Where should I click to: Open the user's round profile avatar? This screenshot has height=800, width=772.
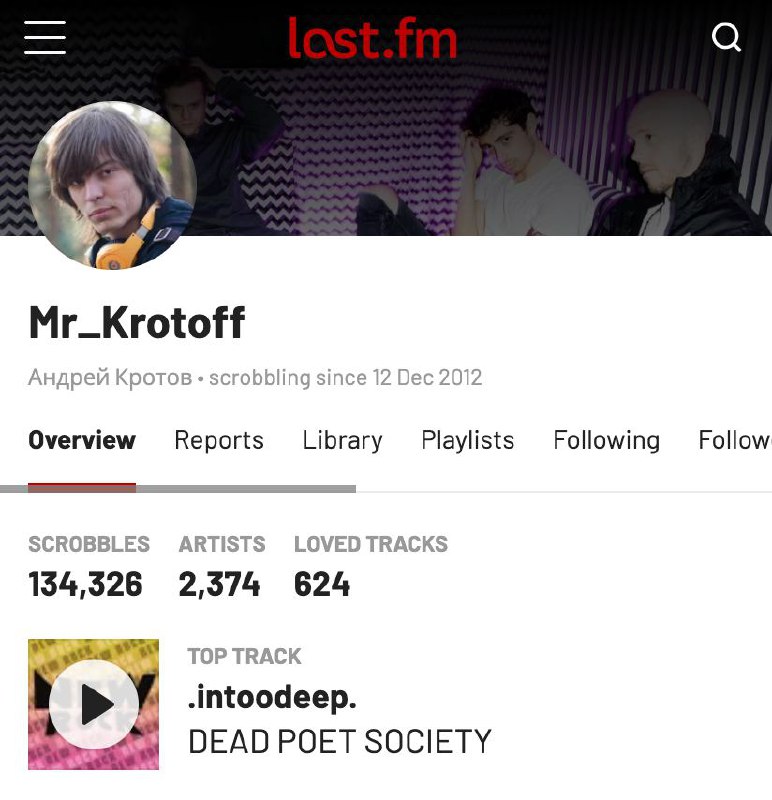pos(112,185)
